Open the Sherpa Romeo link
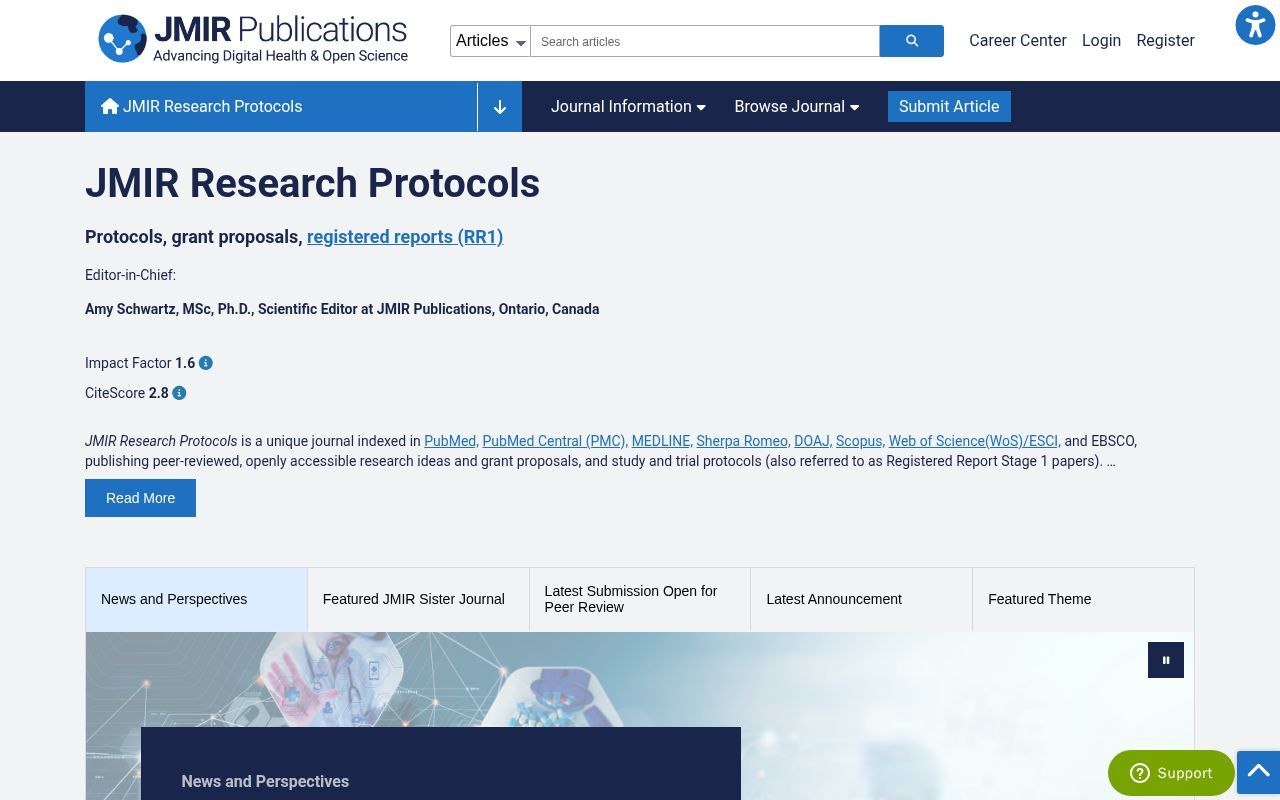 [x=742, y=441]
